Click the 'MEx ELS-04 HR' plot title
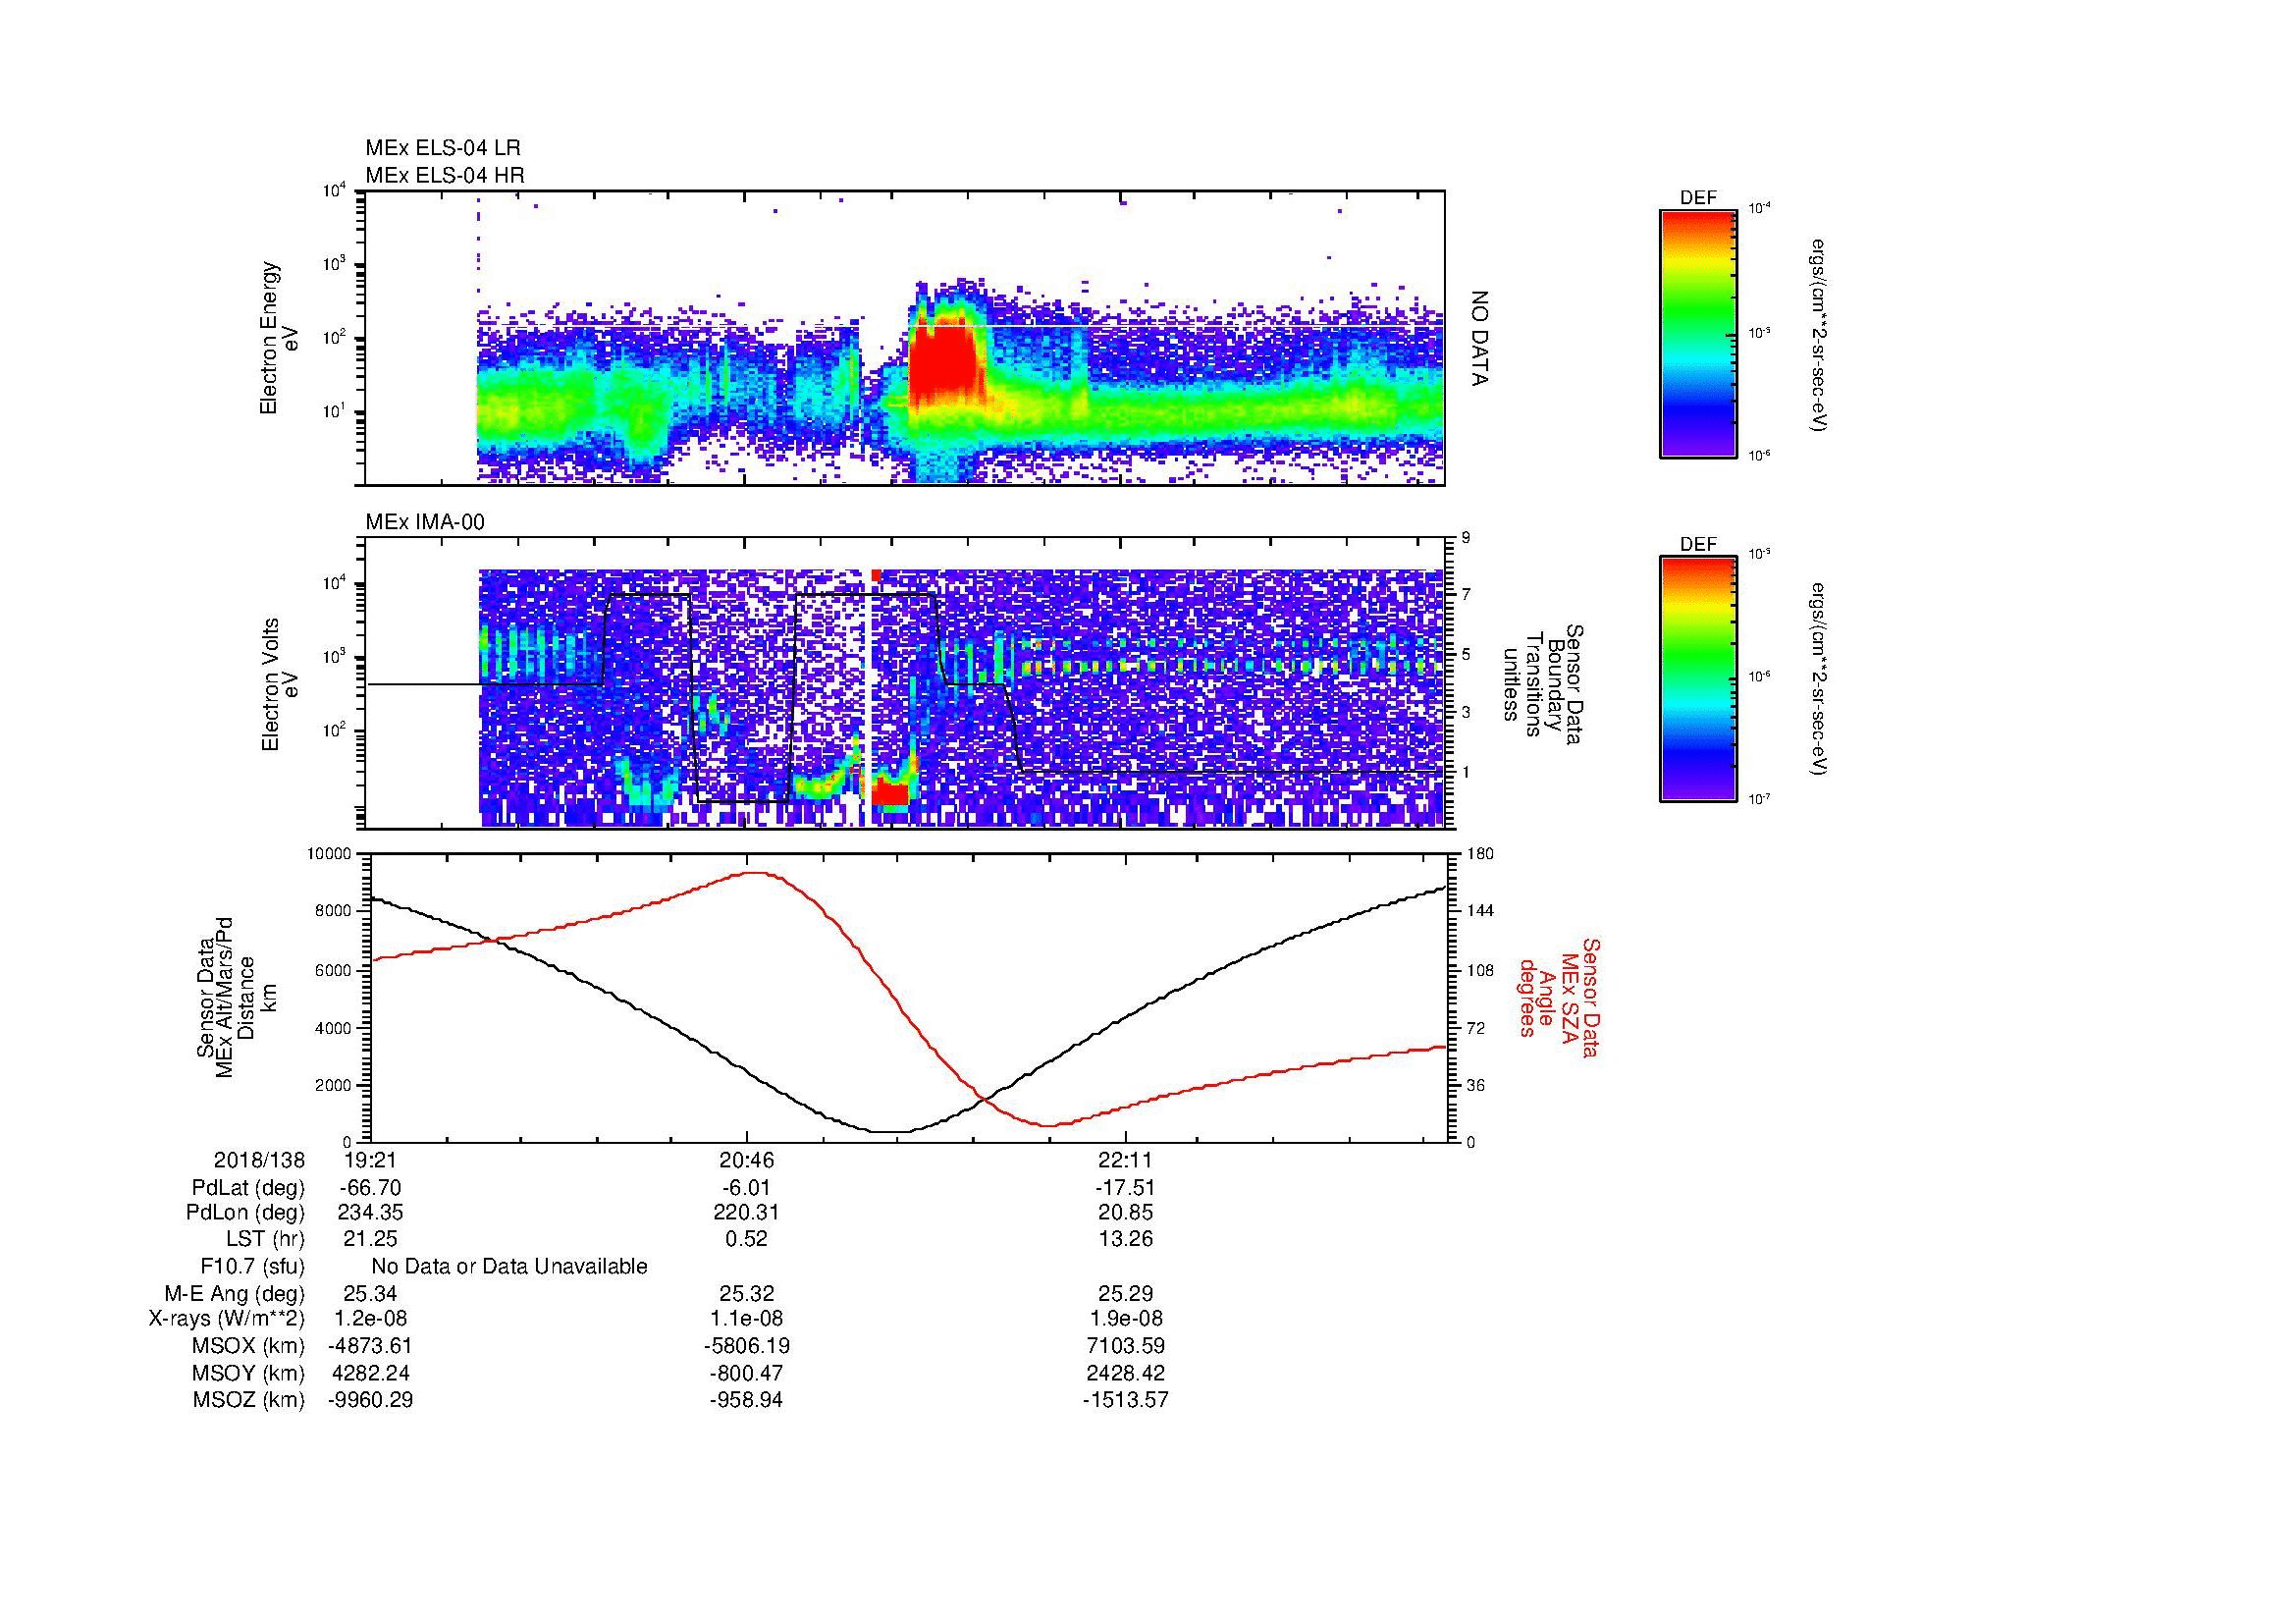The height and width of the screenshot is (1623, 2296). (445, 175)
